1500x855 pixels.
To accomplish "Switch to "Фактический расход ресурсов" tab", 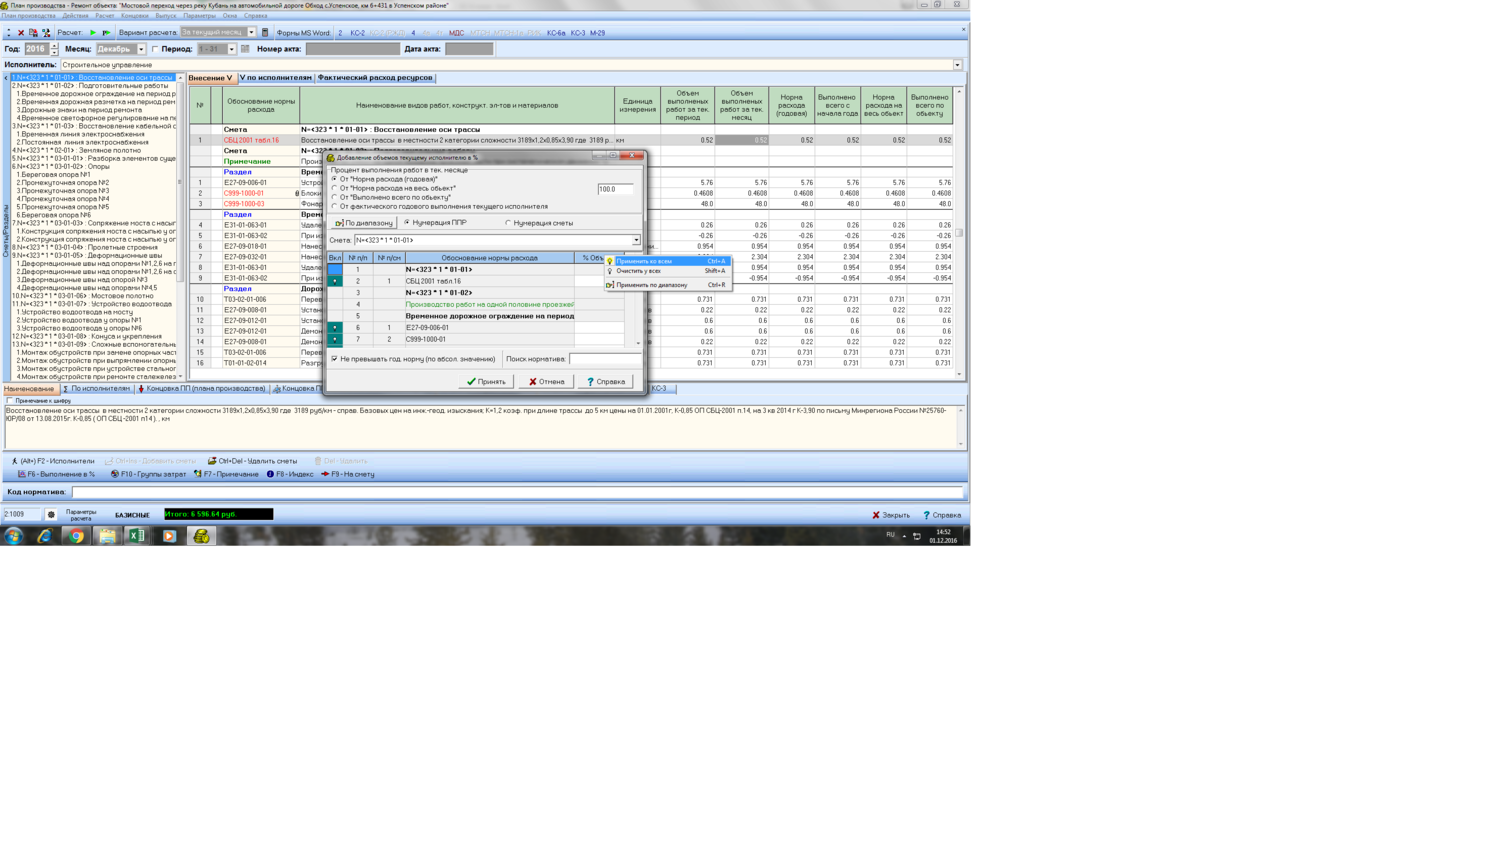I will coord(375,78).
